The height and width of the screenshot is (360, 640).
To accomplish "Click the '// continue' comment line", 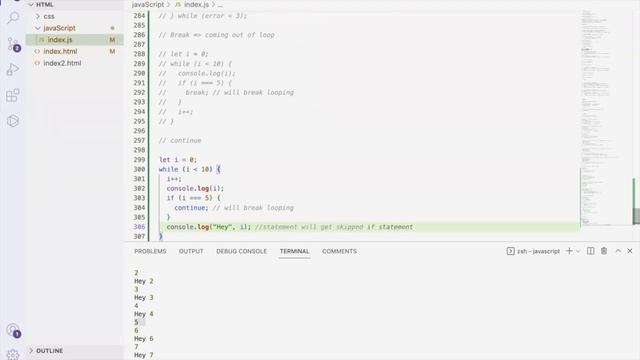I will point(180,140).
